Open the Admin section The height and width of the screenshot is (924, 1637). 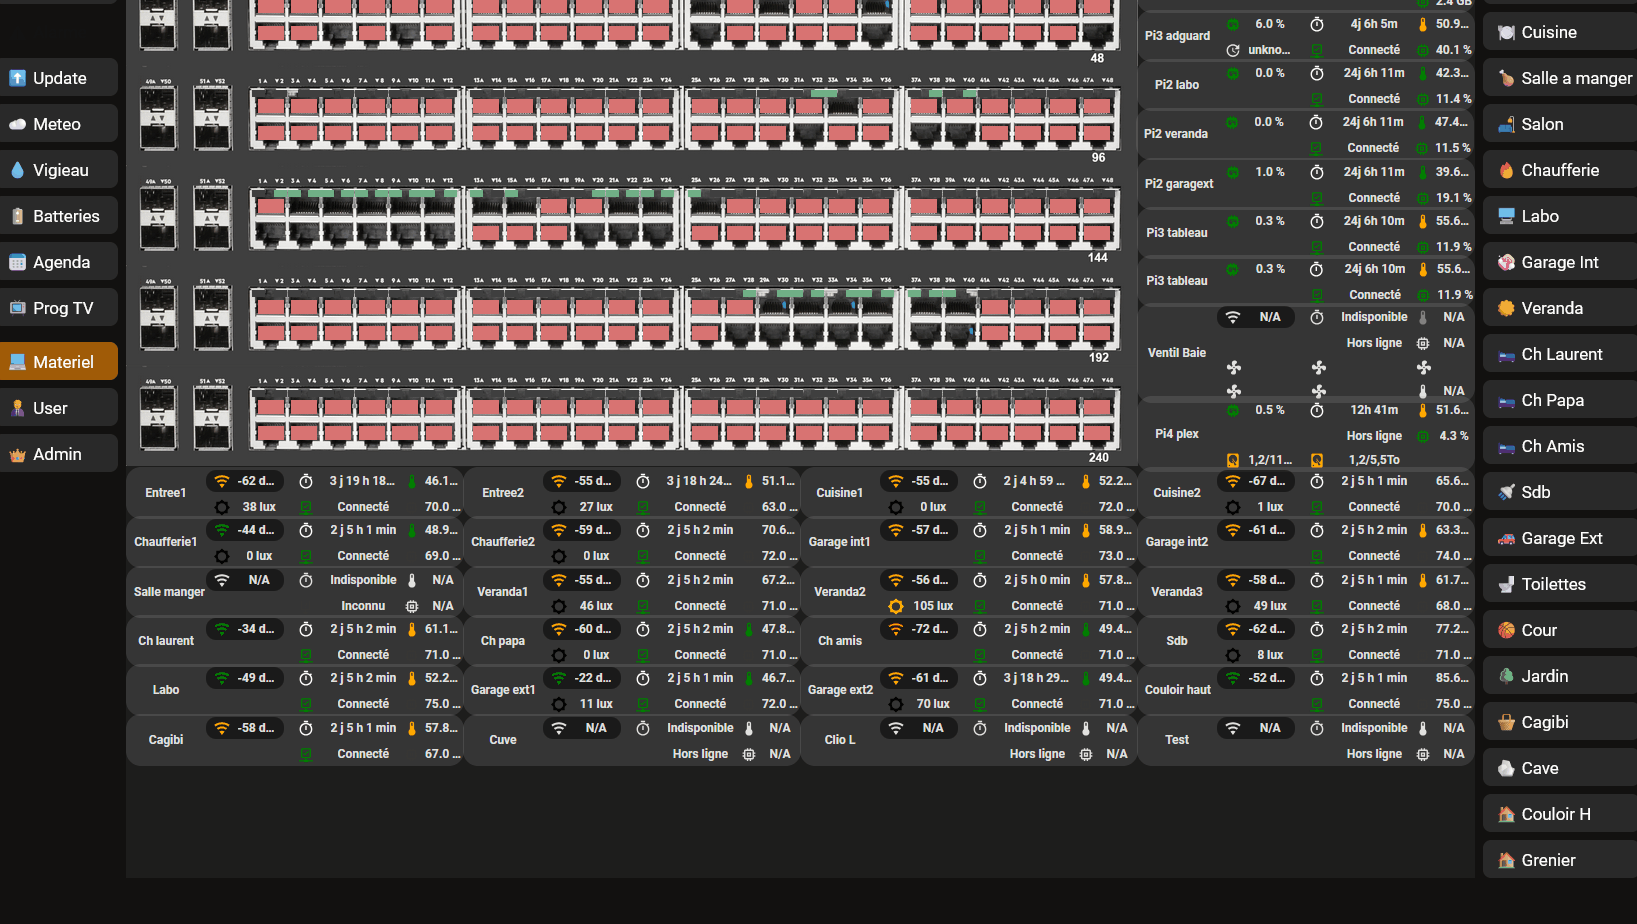(x=59, y=454)
